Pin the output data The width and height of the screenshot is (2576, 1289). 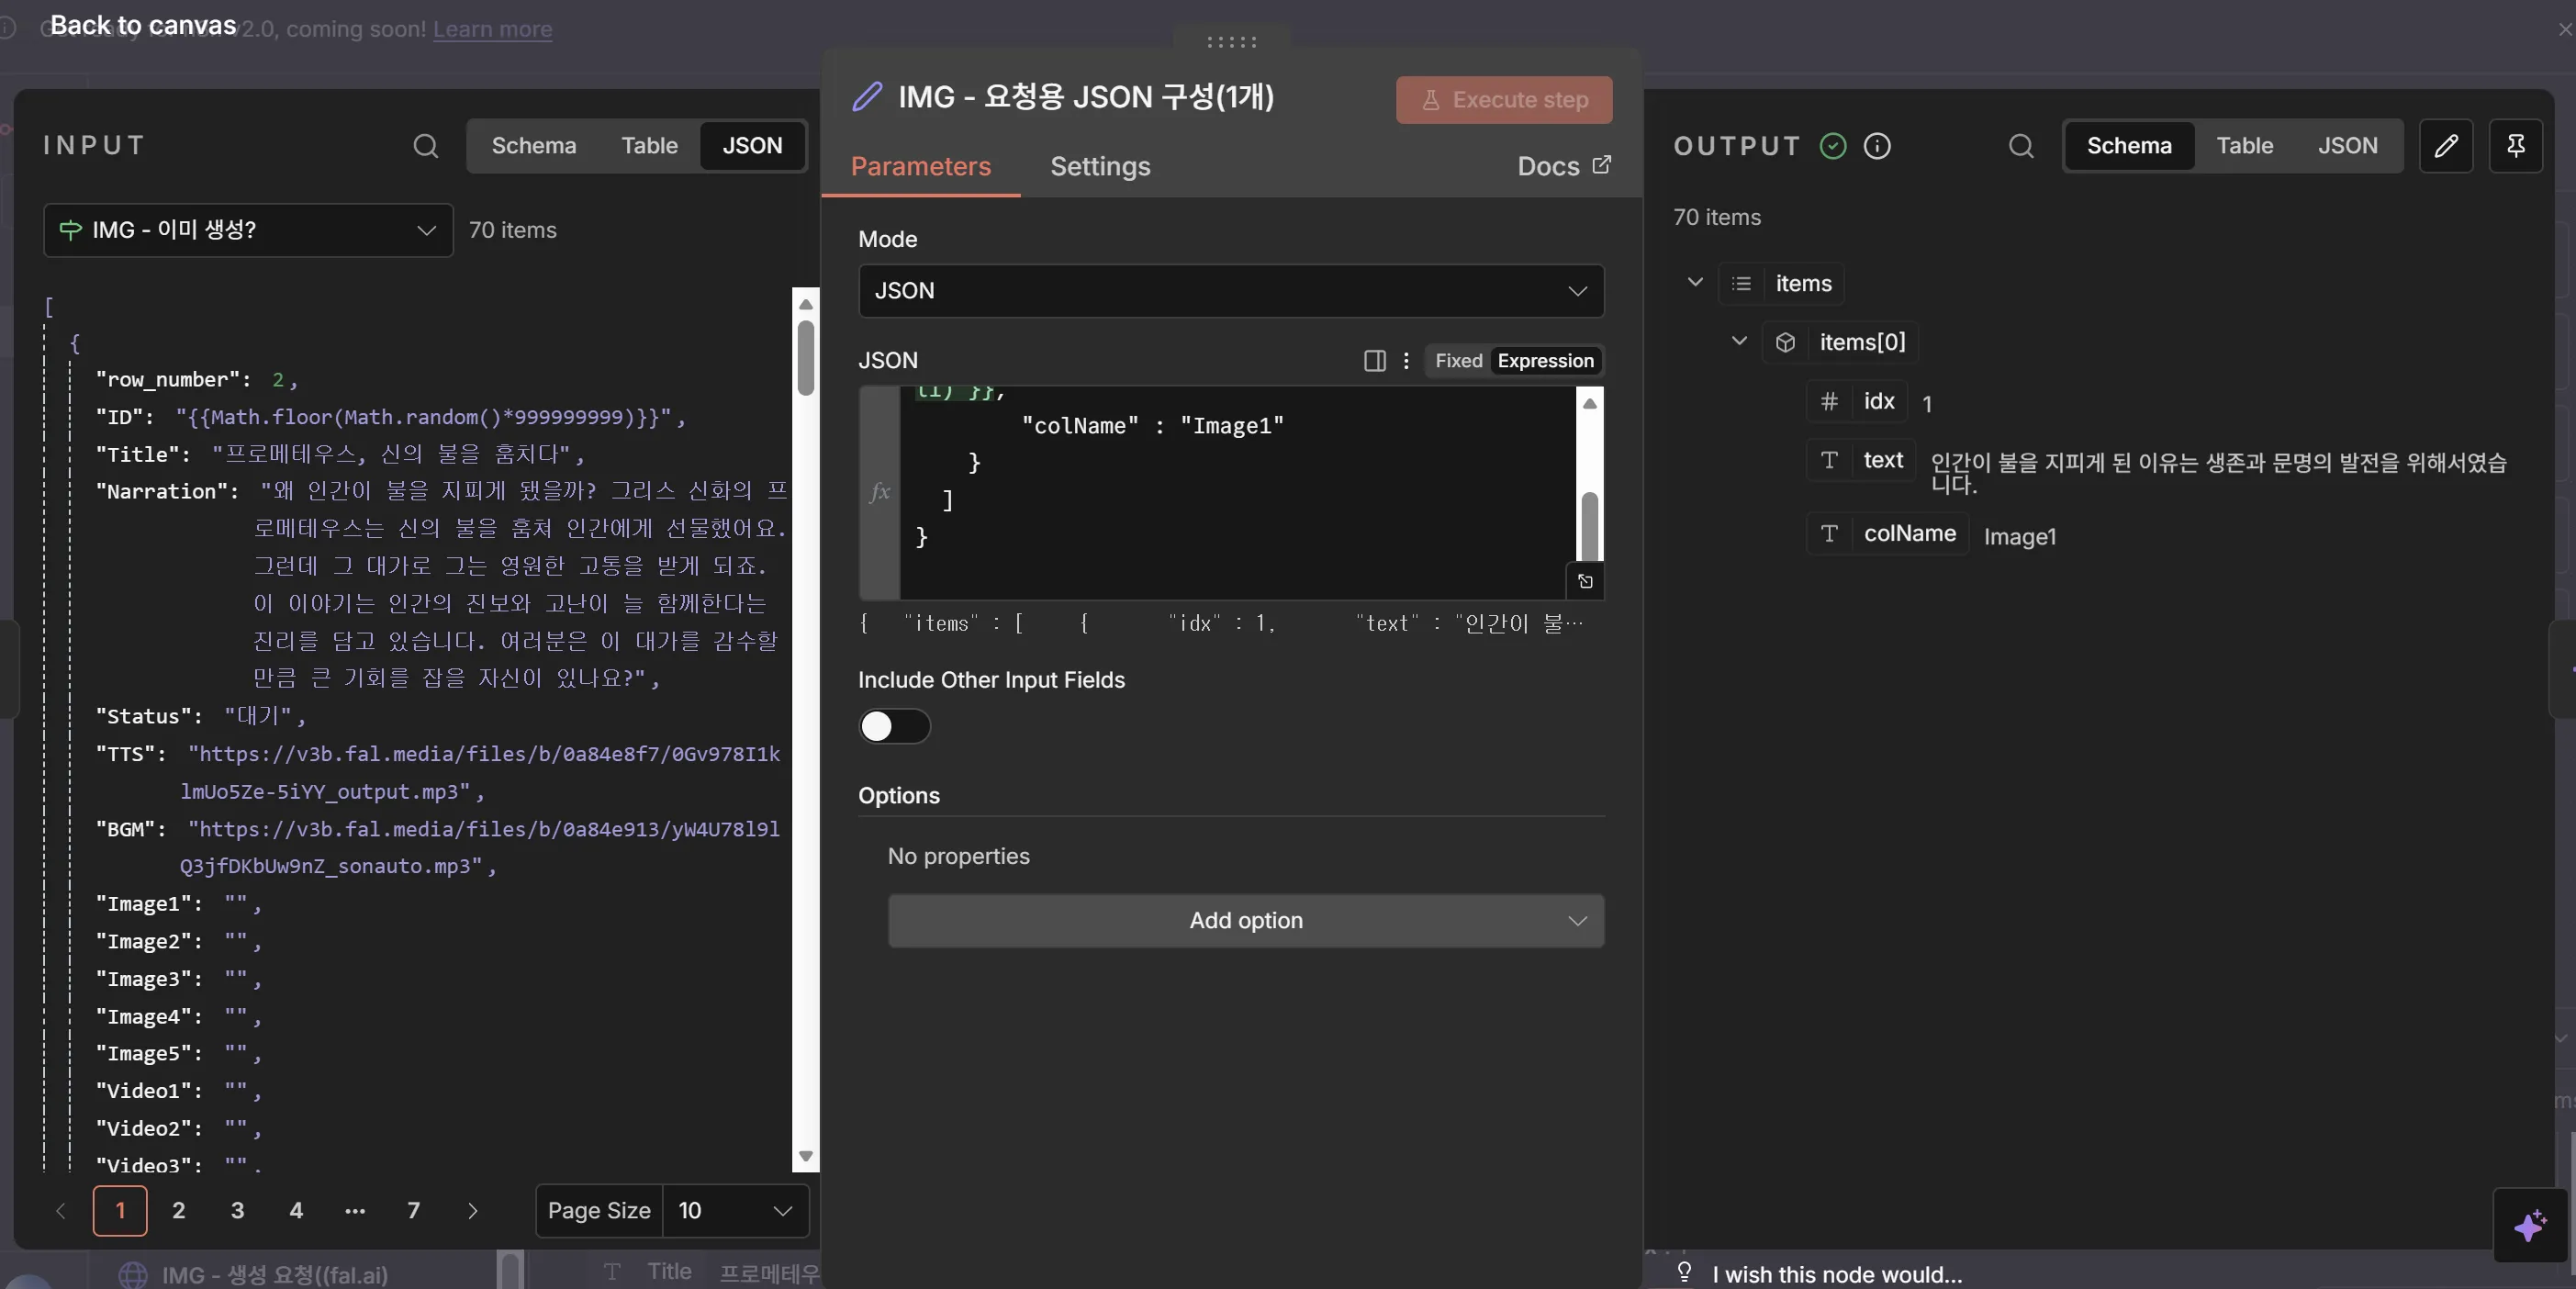pyautogui.click(x=2518, y=146)
